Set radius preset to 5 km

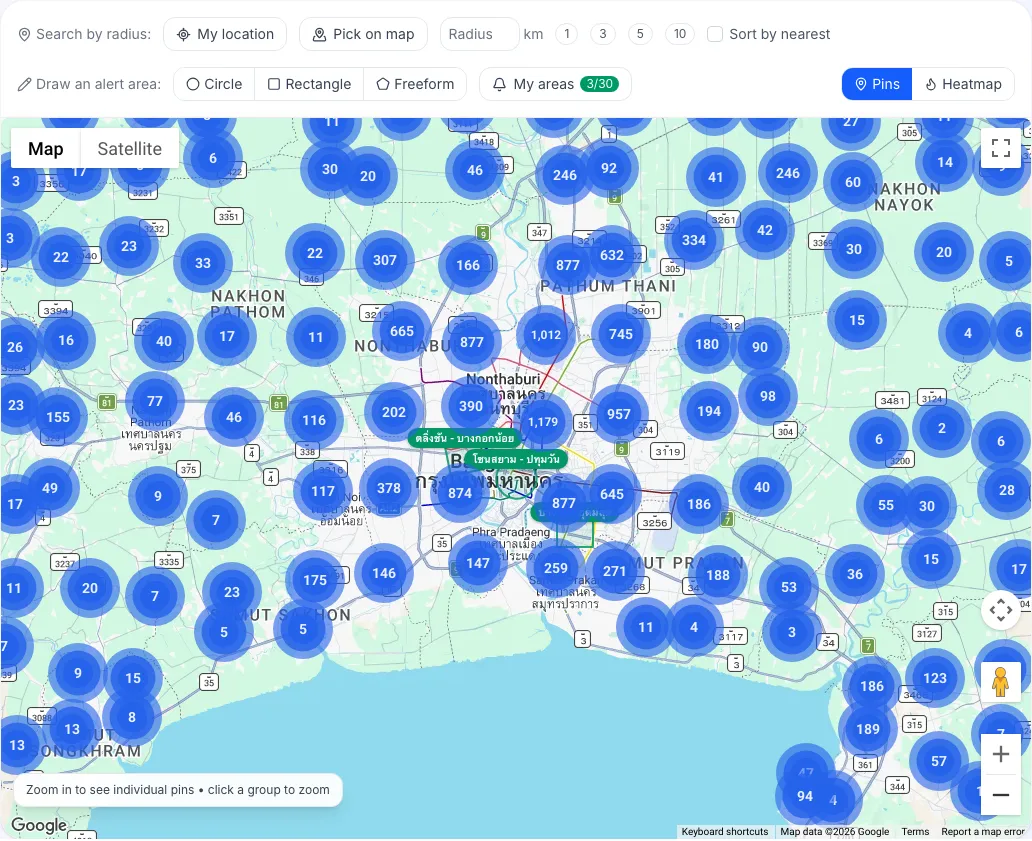click(x=640, y=34)
